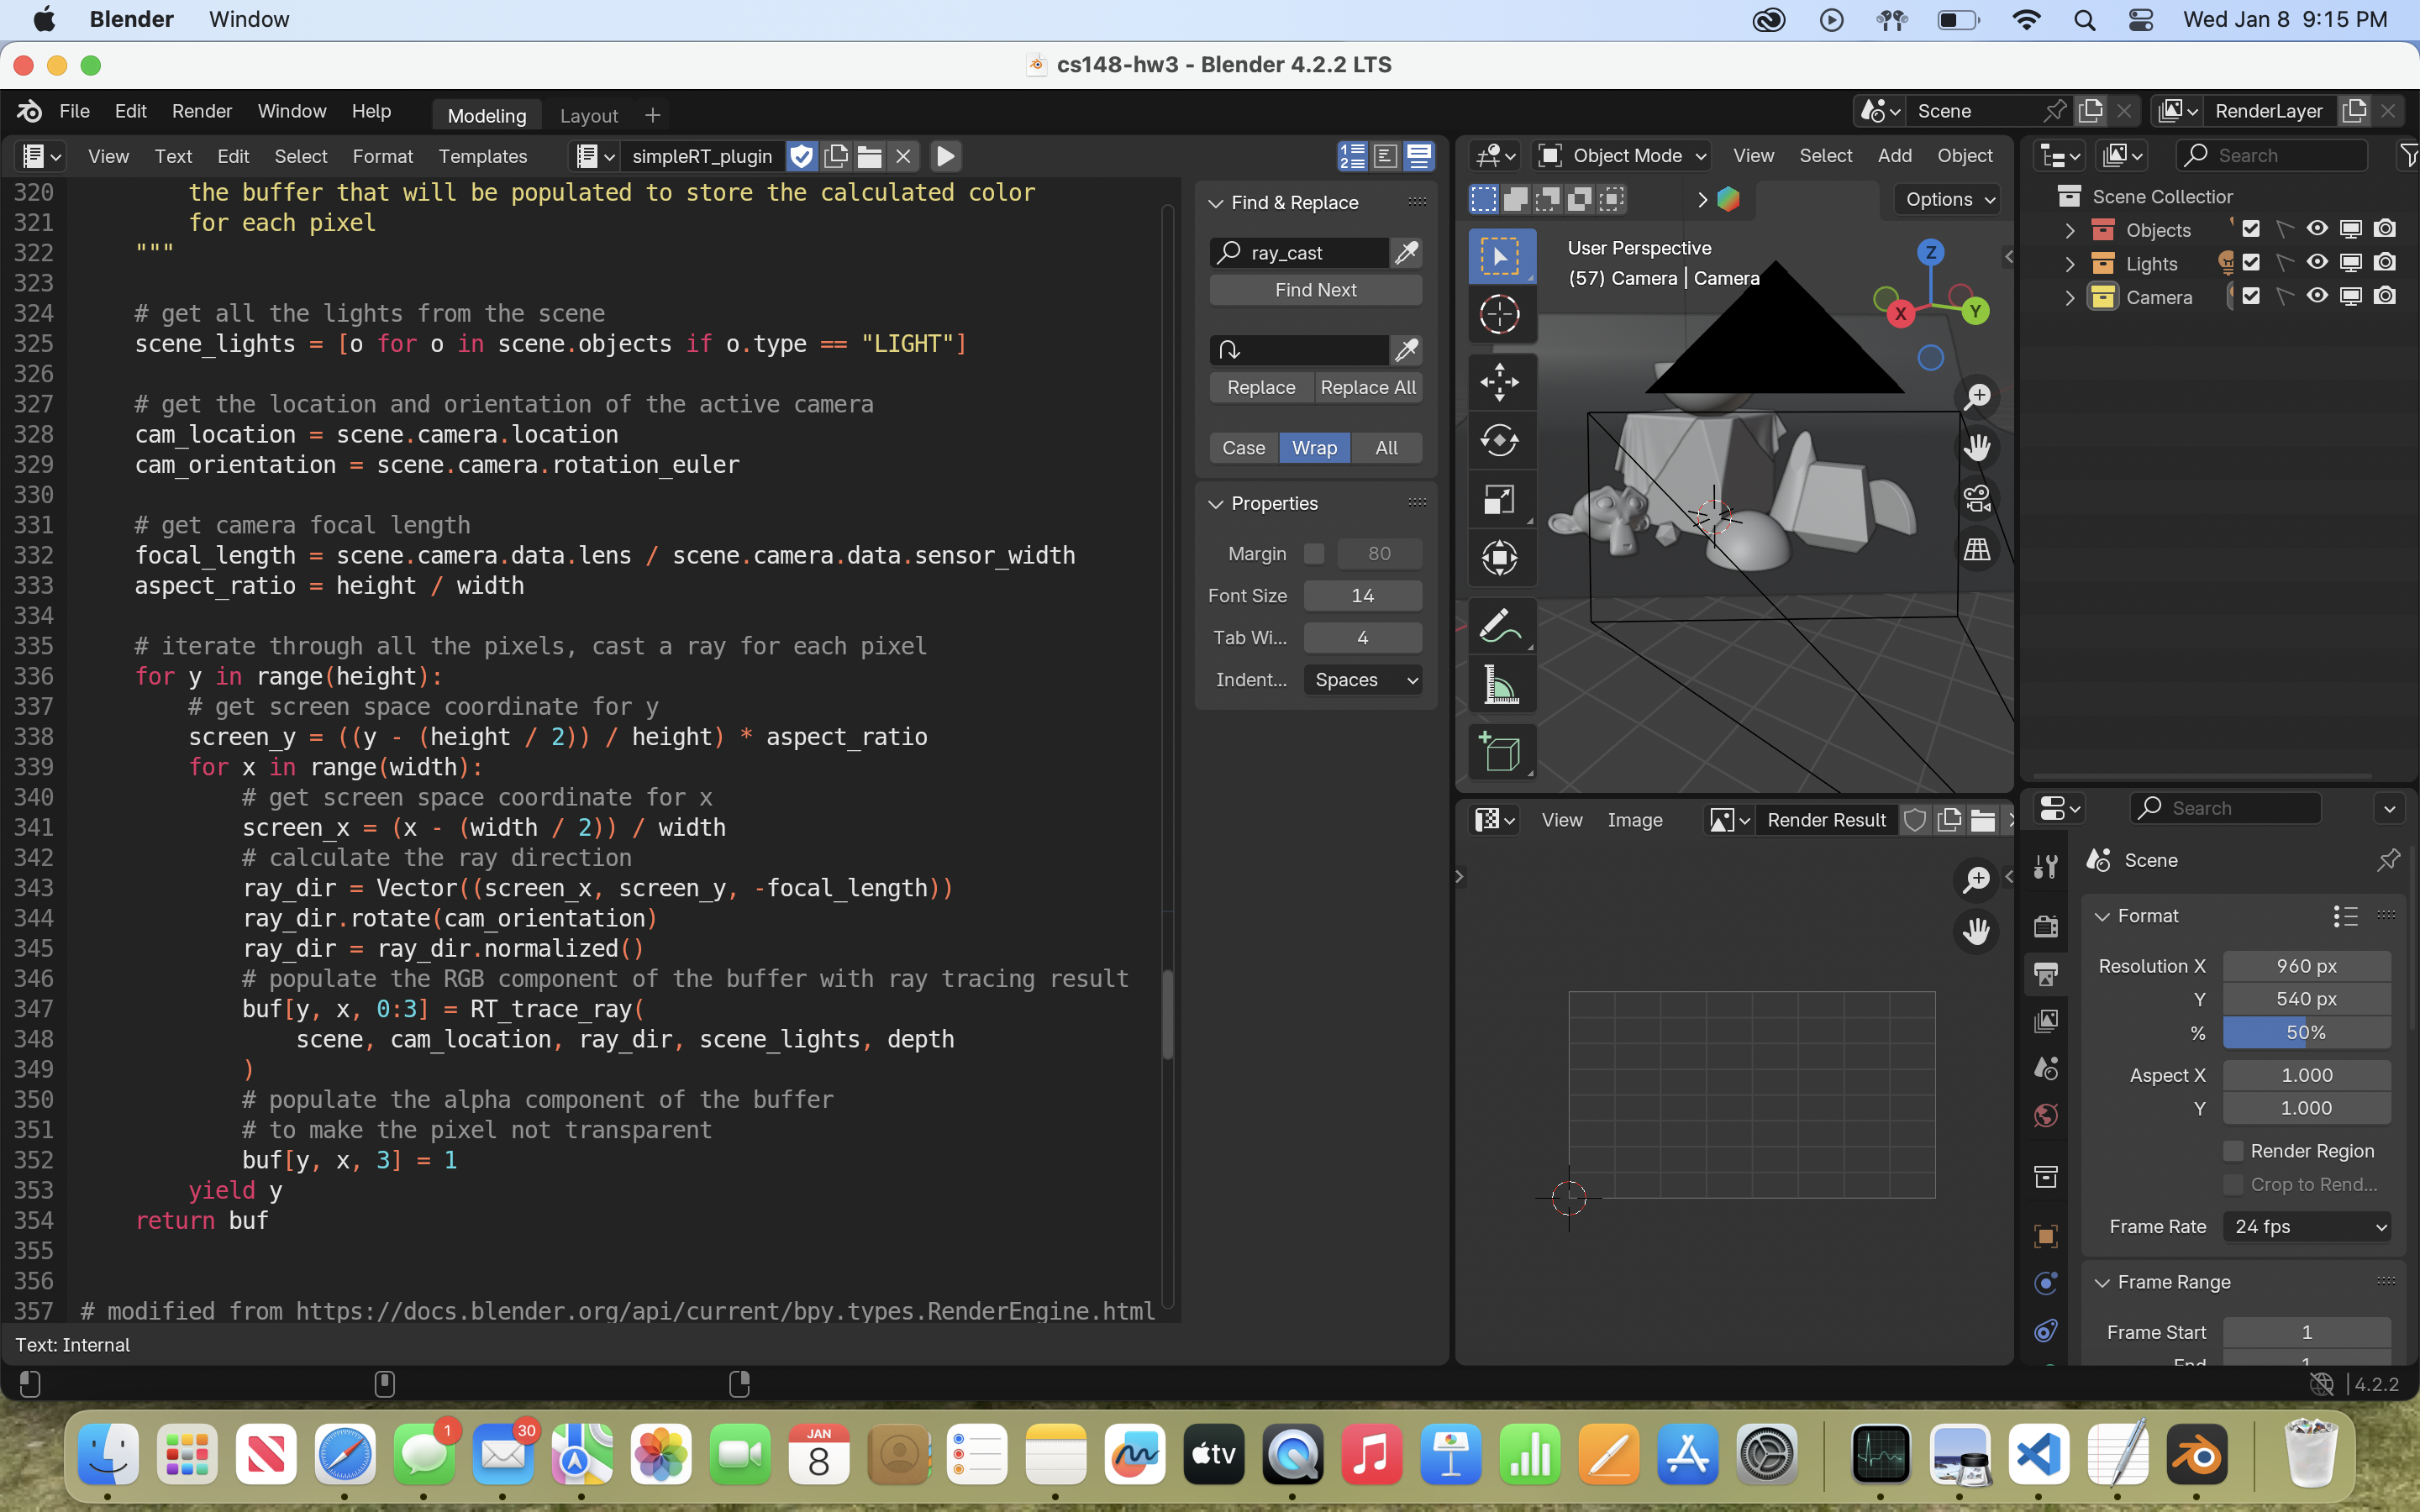Image resolution: width=2420 pixels, height=1512 pixels.
Task: Open the Format menu in text editor
Action: point(382,156)
